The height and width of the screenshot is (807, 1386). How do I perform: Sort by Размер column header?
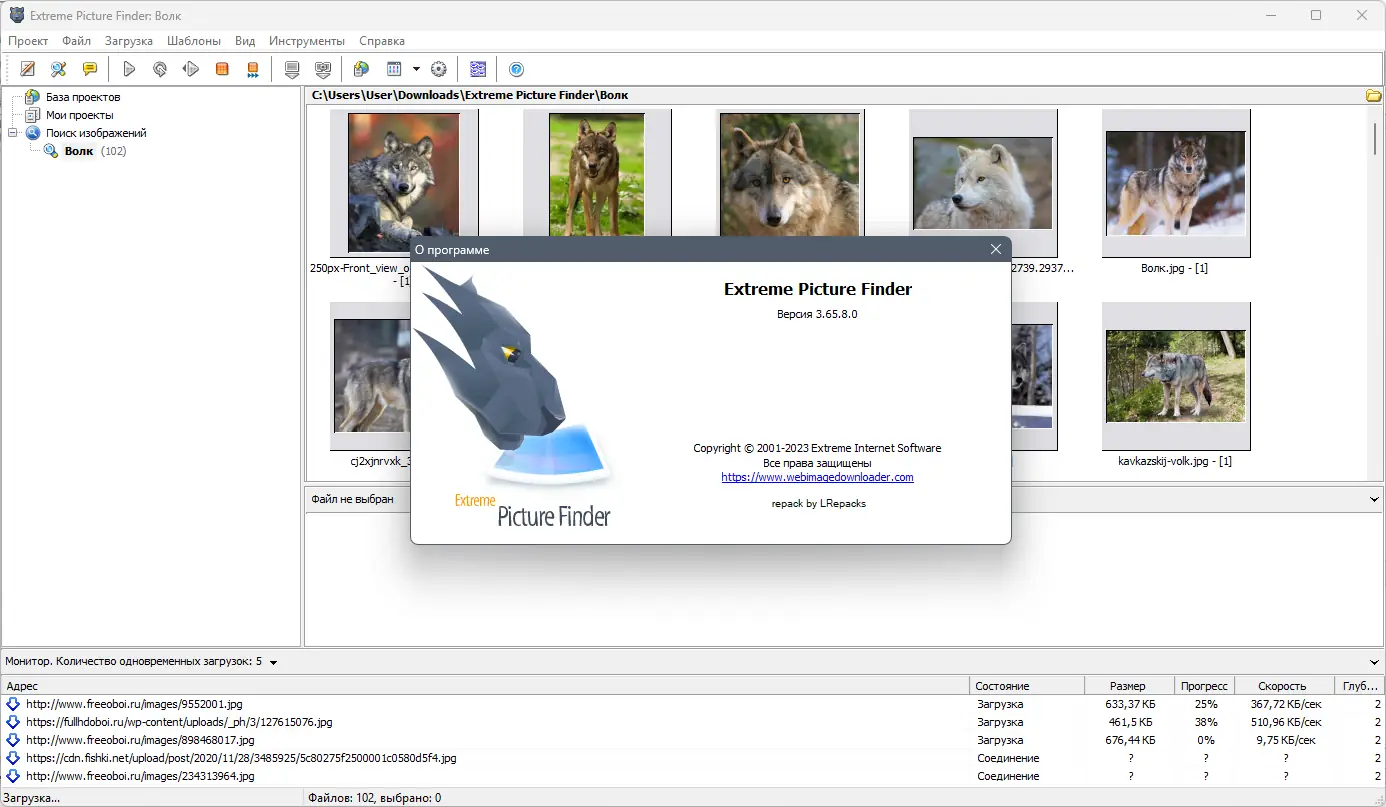[1129, 686]
